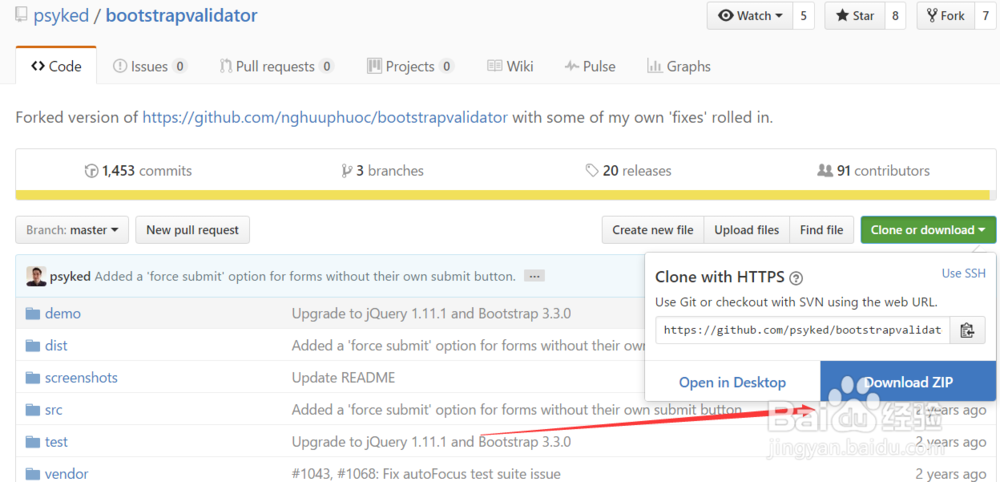The width and height of the screenshot is (1000, 482).
Task: Open the Branch: master dropdown
Action: click(72, 230)
